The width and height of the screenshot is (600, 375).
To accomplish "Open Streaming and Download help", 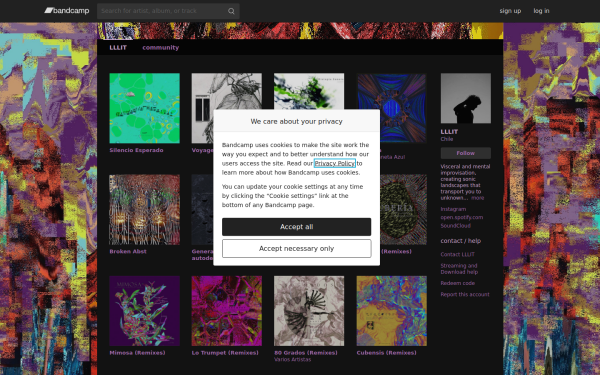I will pyautogui.click(x=459, y=269).
